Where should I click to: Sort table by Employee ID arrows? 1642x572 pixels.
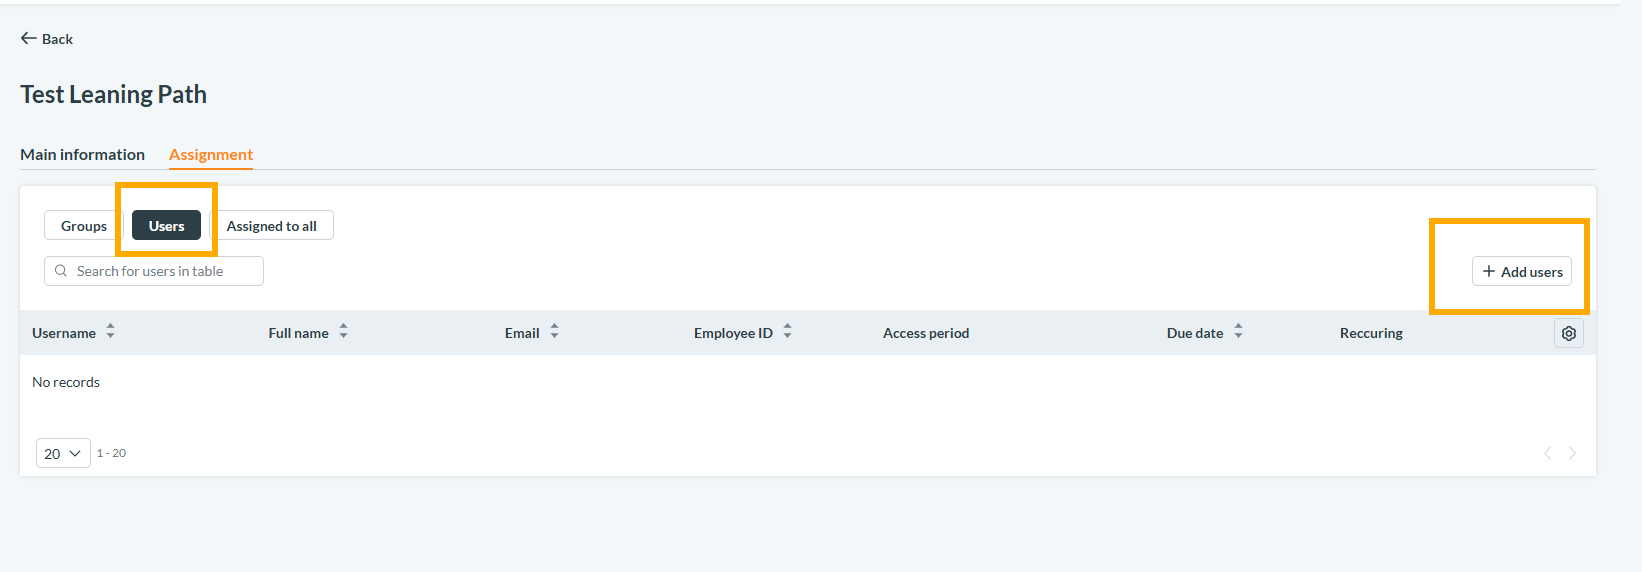pyautogui.click(x=787, y=332)
